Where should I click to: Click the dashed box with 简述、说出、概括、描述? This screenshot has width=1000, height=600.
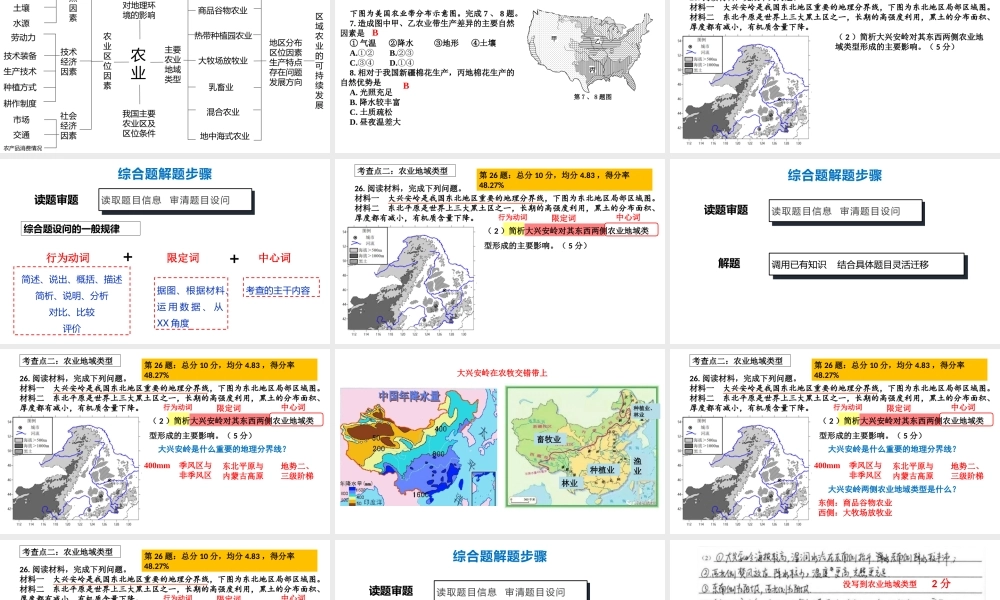pyautogui.click(x=71, y=301)
